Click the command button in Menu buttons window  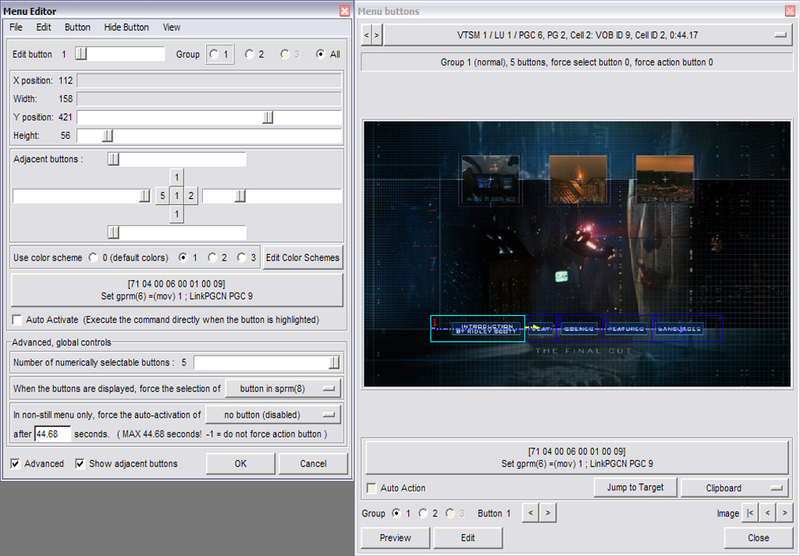(577, 457)
